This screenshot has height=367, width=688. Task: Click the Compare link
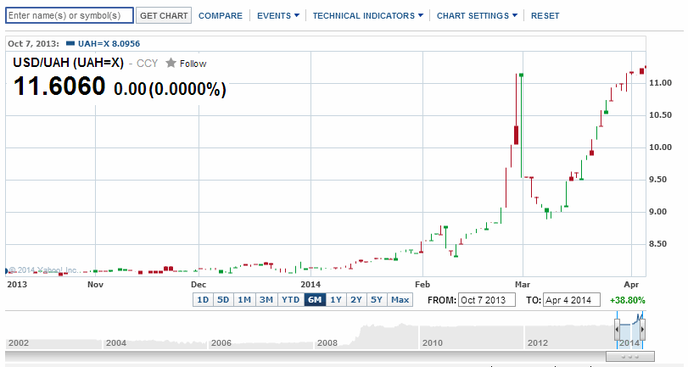click(x=220, y=16)
